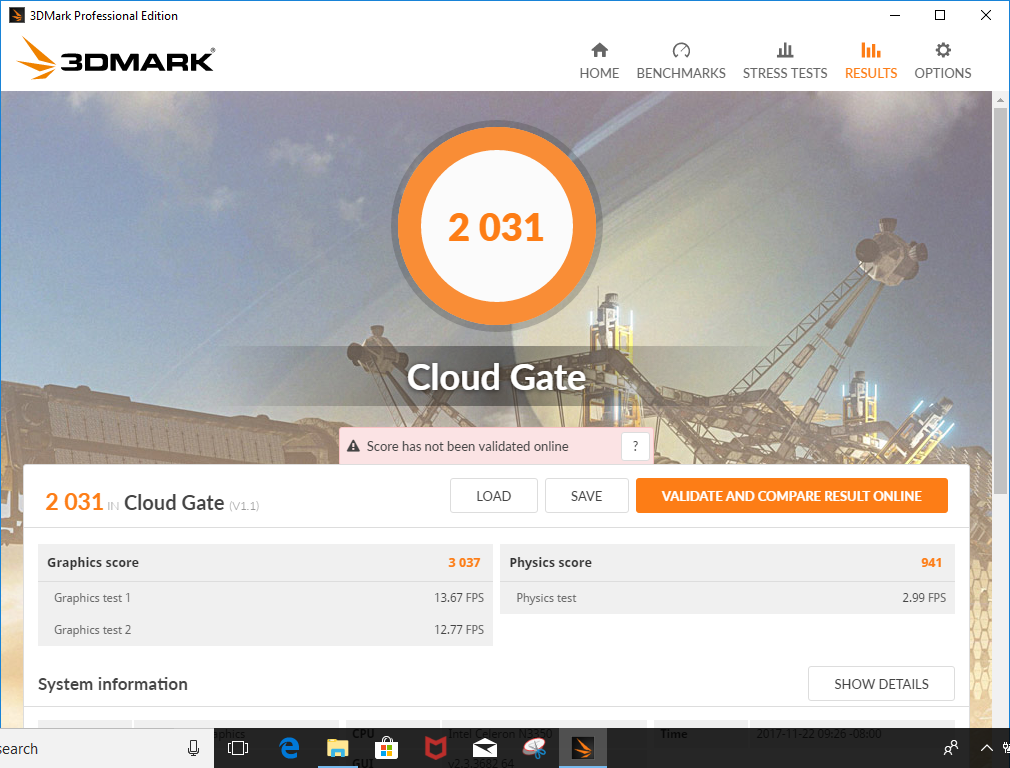Open Task View in the taskbar
Viewport: 1010px width, 768px height.
(238, 748)
